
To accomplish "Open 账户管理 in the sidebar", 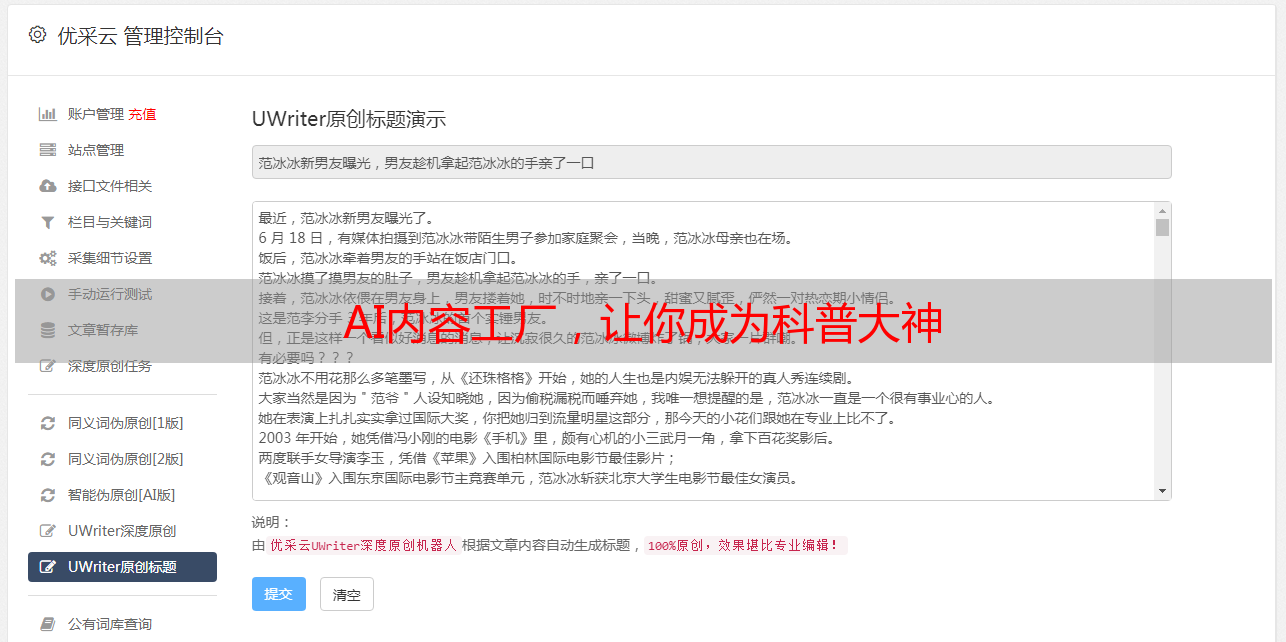I will click(x=96, y=114).
